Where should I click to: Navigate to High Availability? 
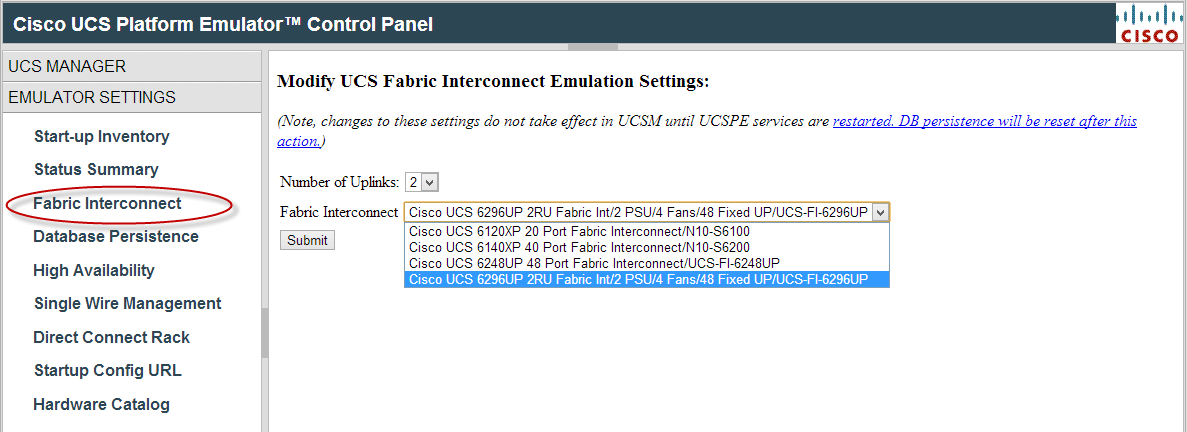tap(94, 270)
